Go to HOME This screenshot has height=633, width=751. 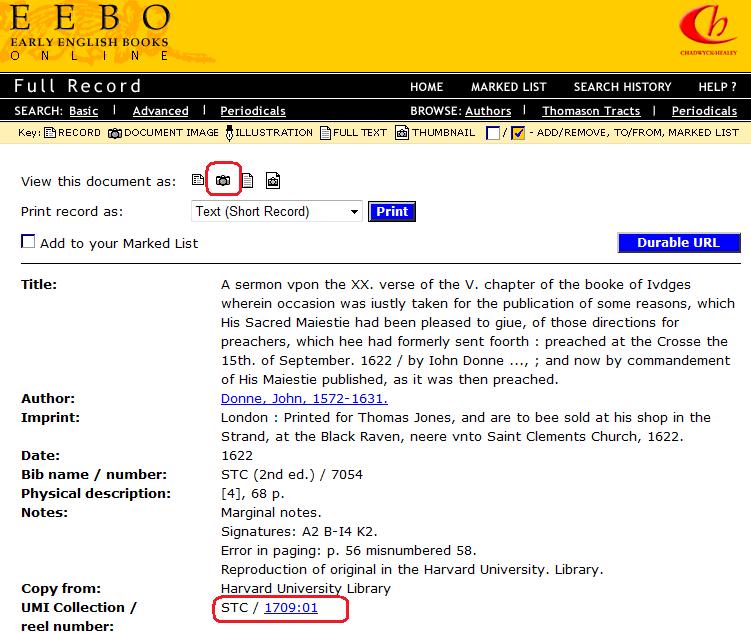pyautogui.click(x=426, y=87)
